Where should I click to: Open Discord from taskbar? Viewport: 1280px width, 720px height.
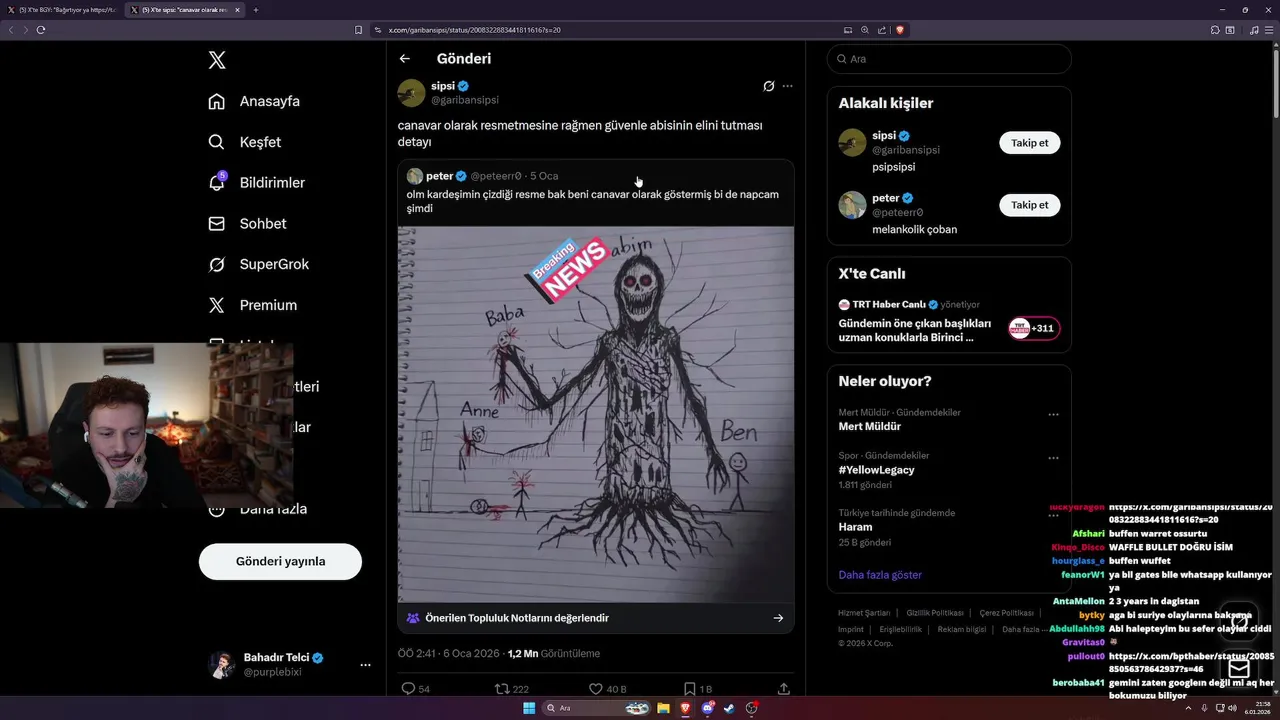[x=708, y=708]
